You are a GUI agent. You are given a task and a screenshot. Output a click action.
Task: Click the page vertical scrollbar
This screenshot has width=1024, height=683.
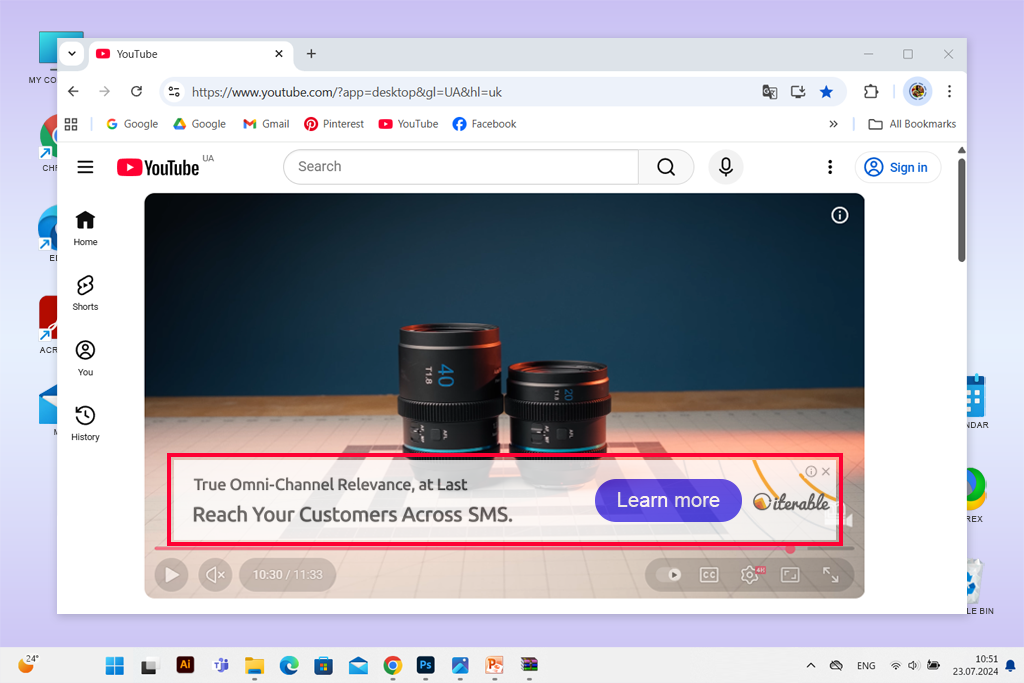tap(961, 209)
